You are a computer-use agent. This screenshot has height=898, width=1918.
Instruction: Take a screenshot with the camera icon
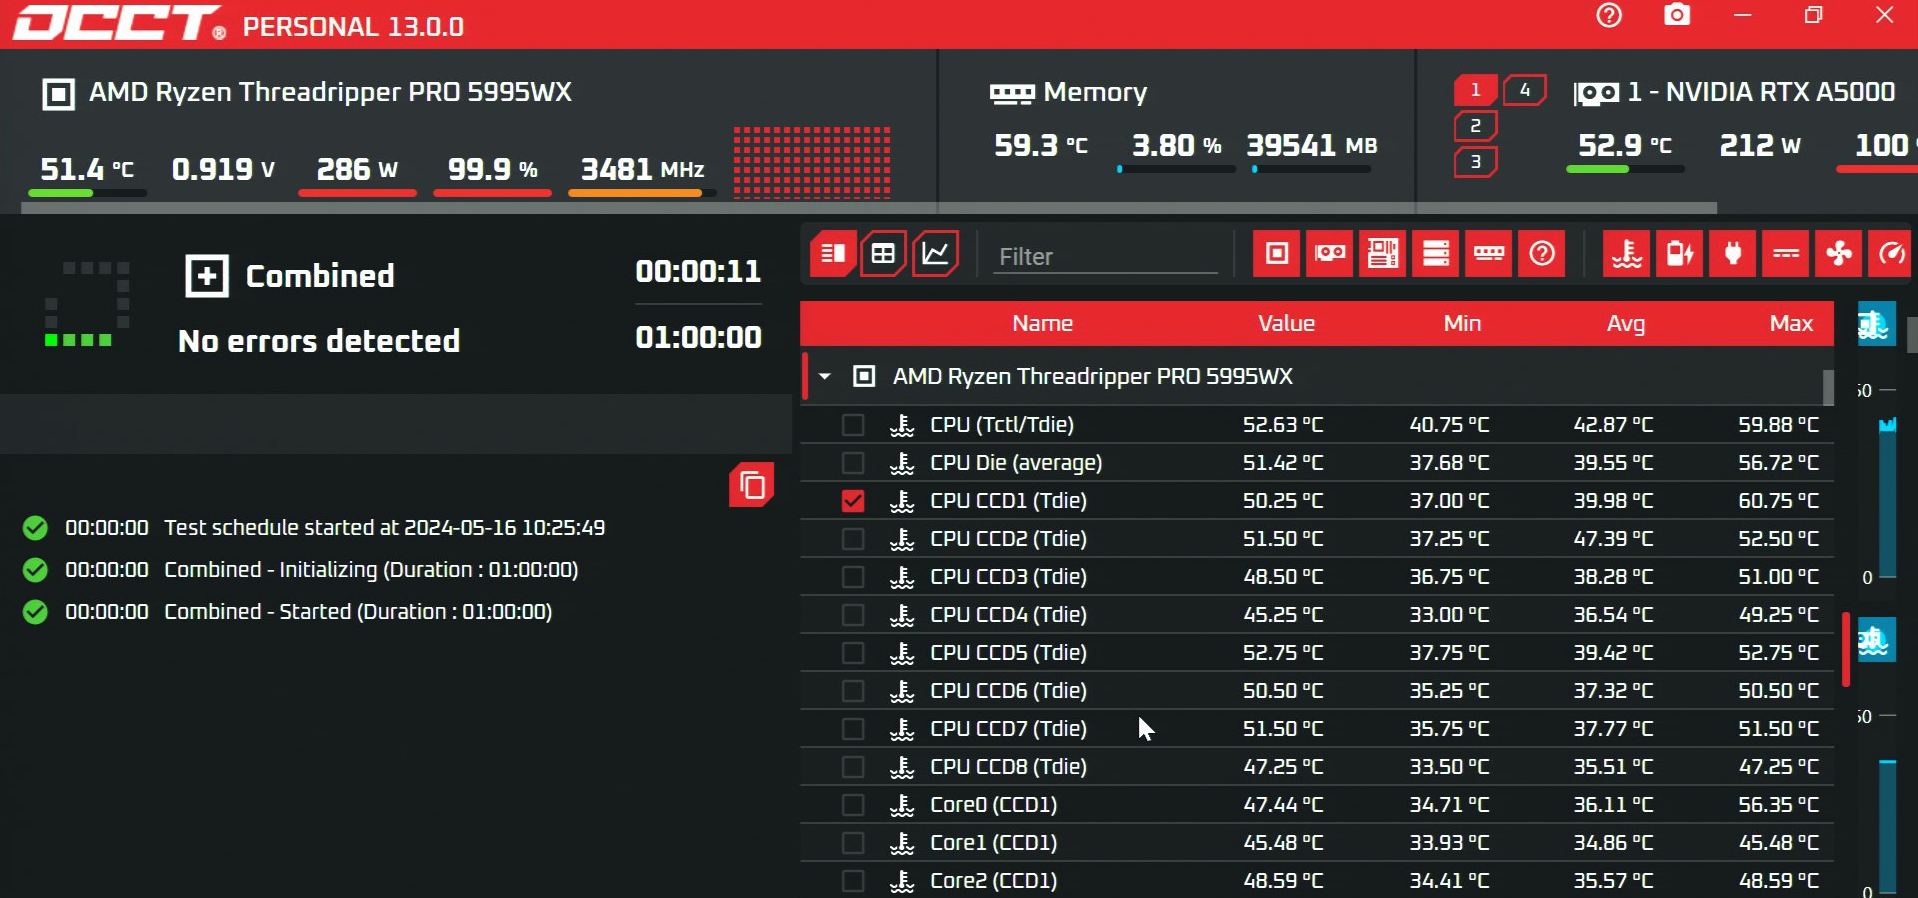click(x=1677, y=15)
